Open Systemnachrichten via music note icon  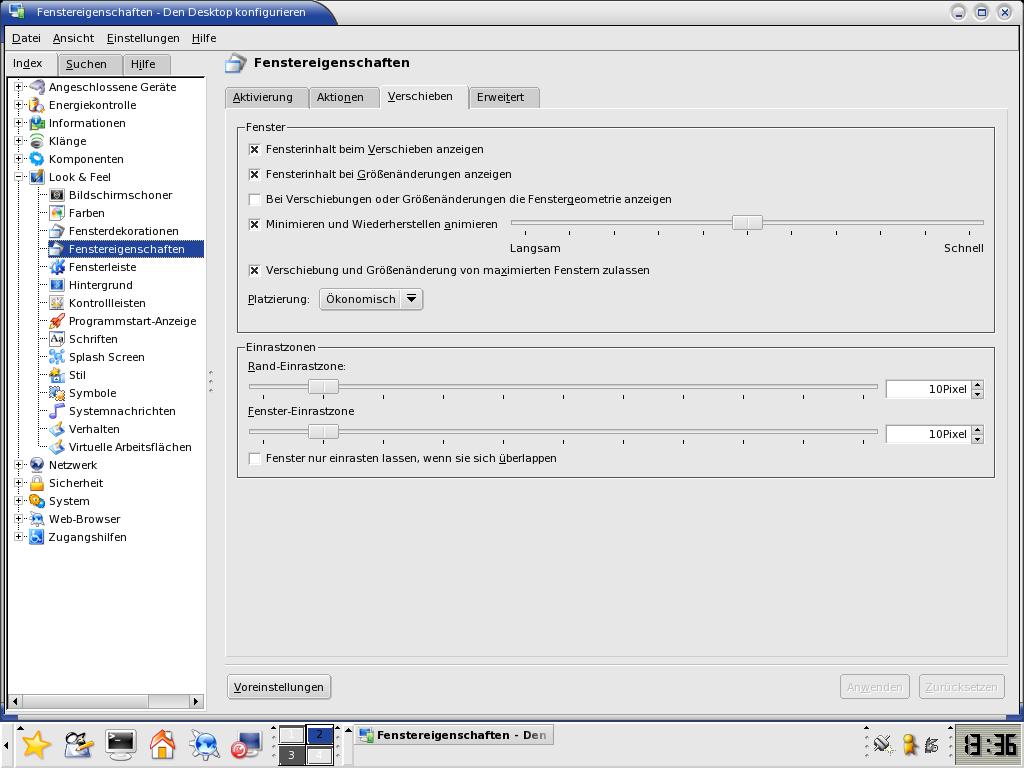(x=57, y=411)
